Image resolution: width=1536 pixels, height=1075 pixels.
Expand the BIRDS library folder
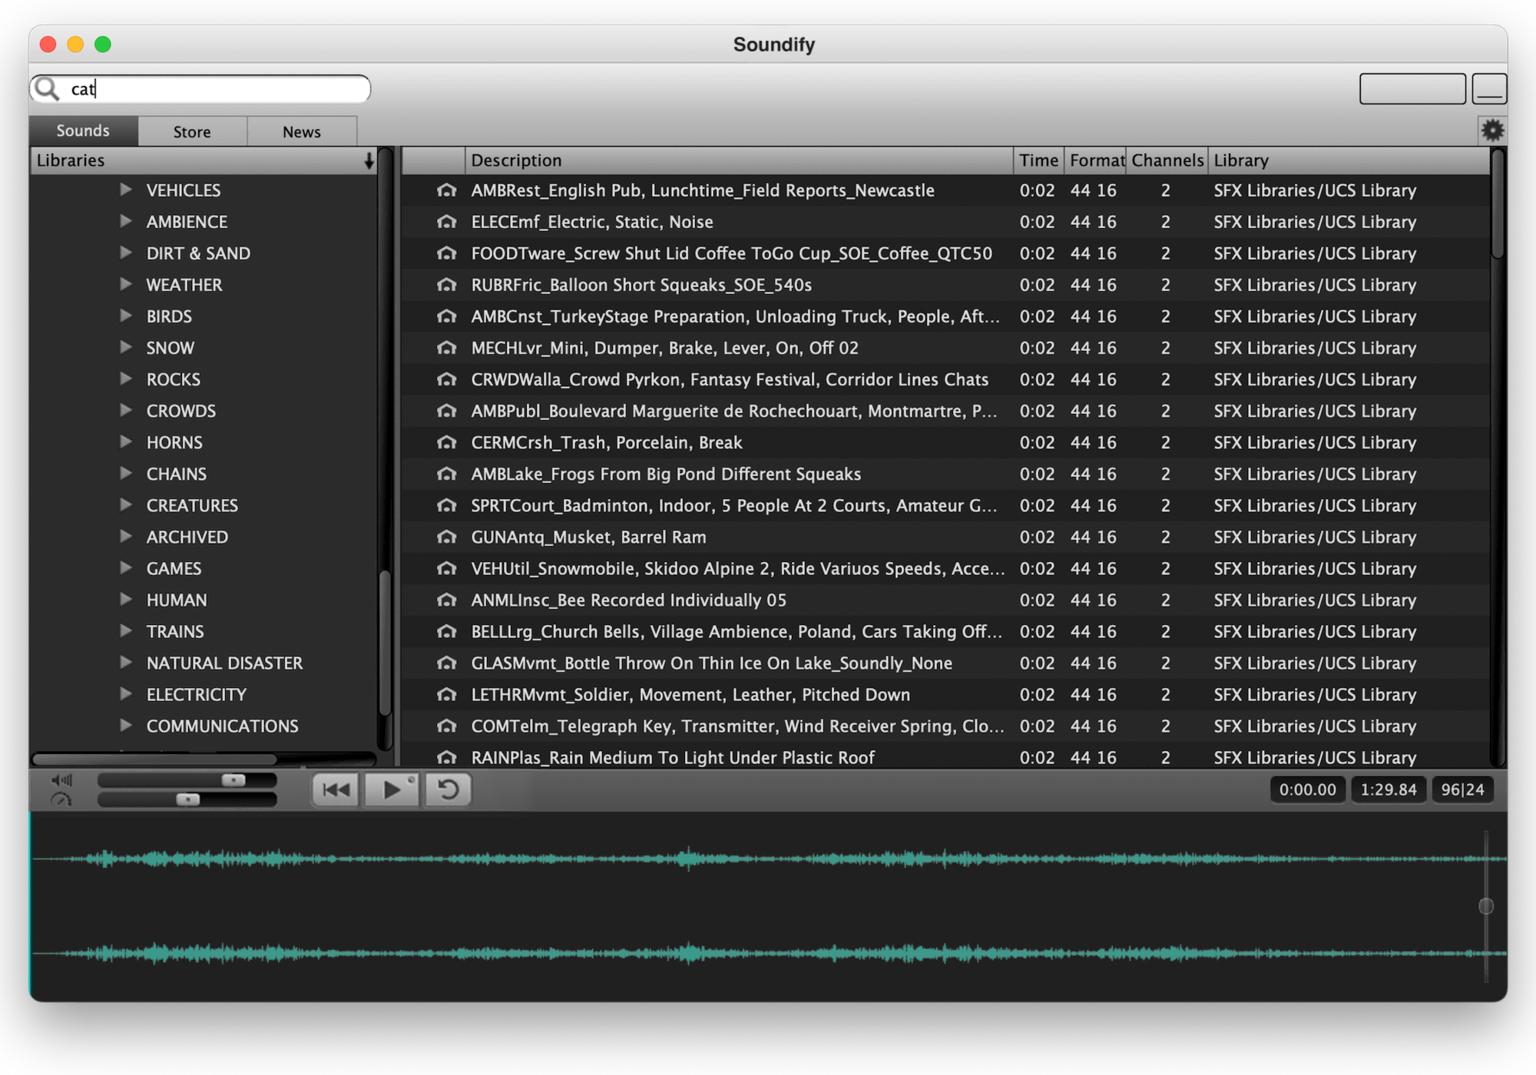pyautogui.click(x=126, y=315)
